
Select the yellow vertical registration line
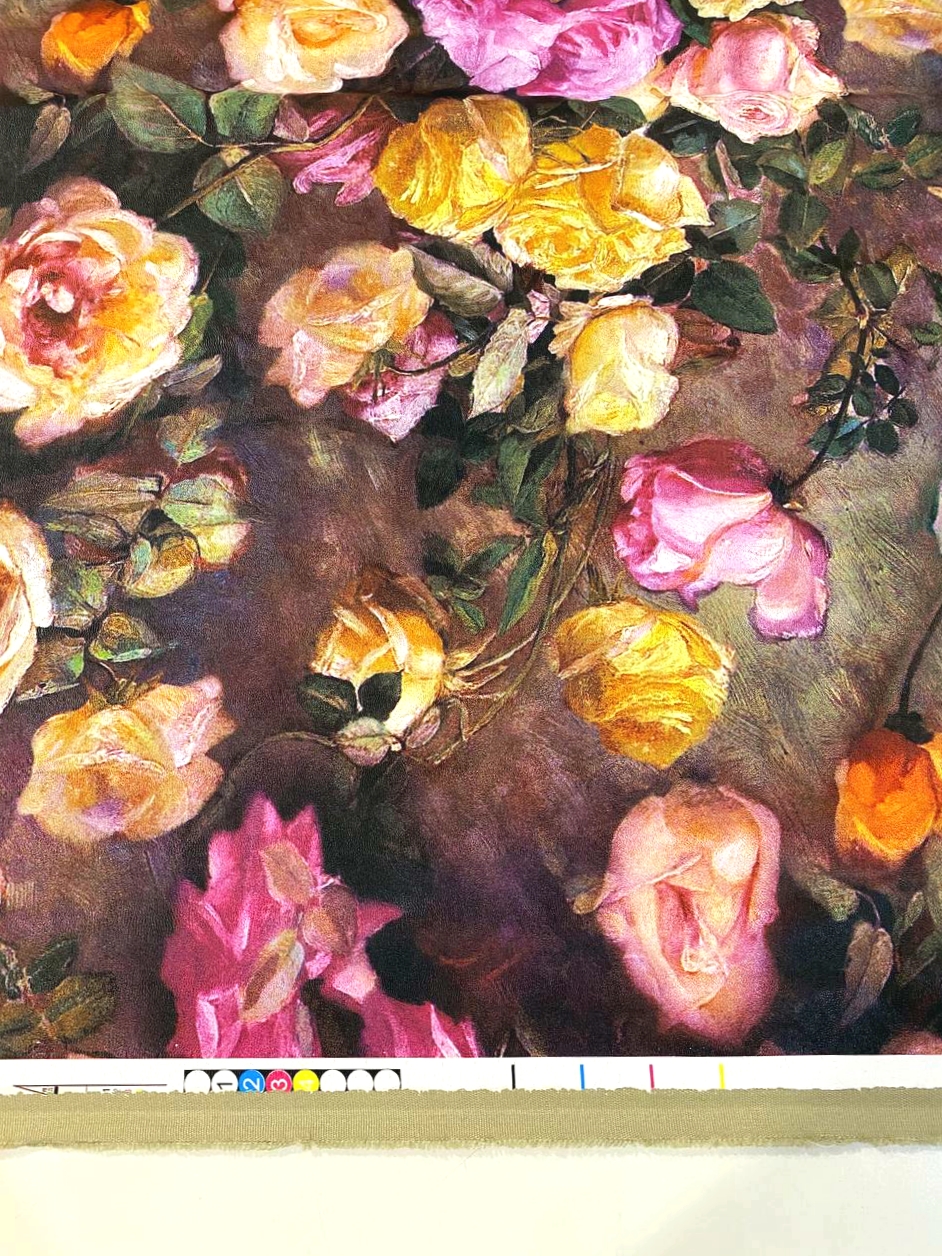pos(721,1076)
